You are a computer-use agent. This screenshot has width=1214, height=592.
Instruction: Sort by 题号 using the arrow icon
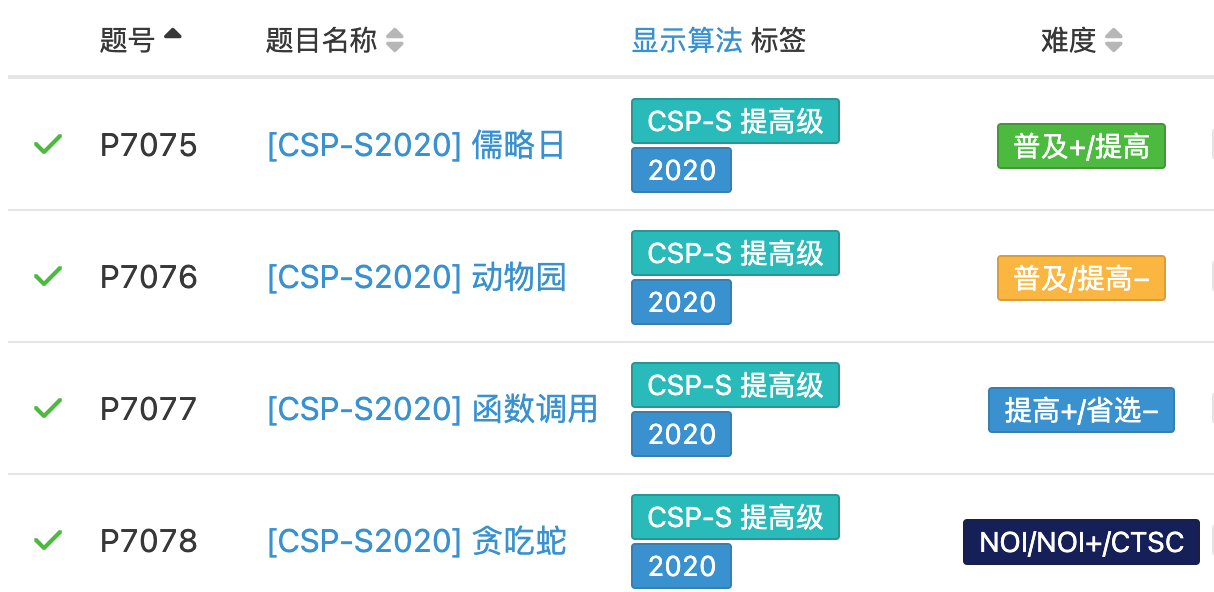[173, 35]
